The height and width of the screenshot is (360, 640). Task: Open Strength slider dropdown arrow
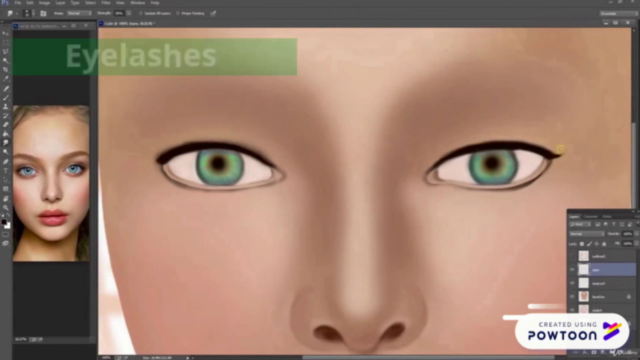pyautogui.click(x=129, y=13)
